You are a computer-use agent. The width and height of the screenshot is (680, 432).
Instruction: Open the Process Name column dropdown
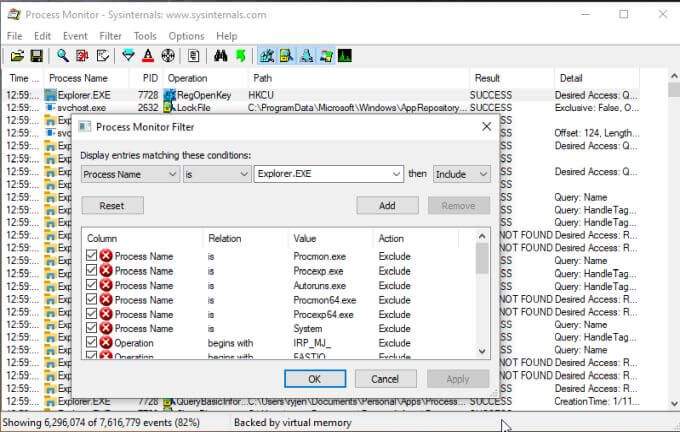pos(130,174)
